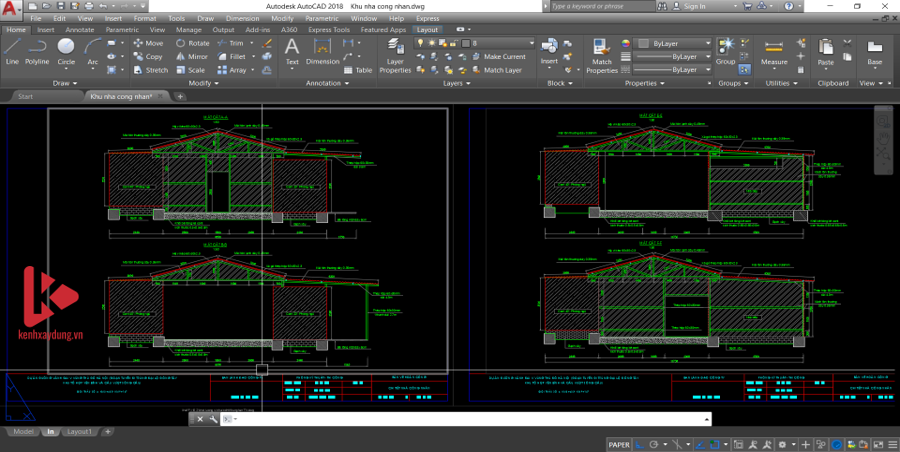Image resolution: width=900 pixels, height=452 pixels.
Task: Expand the Draw panel flyout
Action: [66, 83]
